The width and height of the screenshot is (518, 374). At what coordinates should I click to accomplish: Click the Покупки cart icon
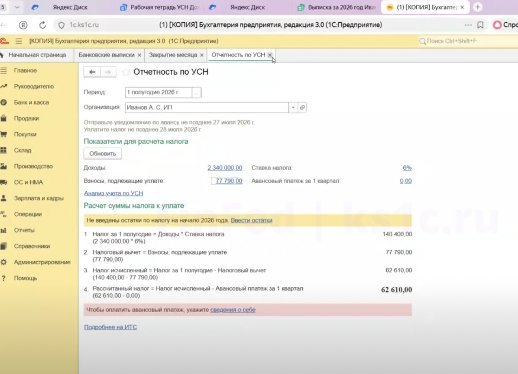(x=3, y=134)
